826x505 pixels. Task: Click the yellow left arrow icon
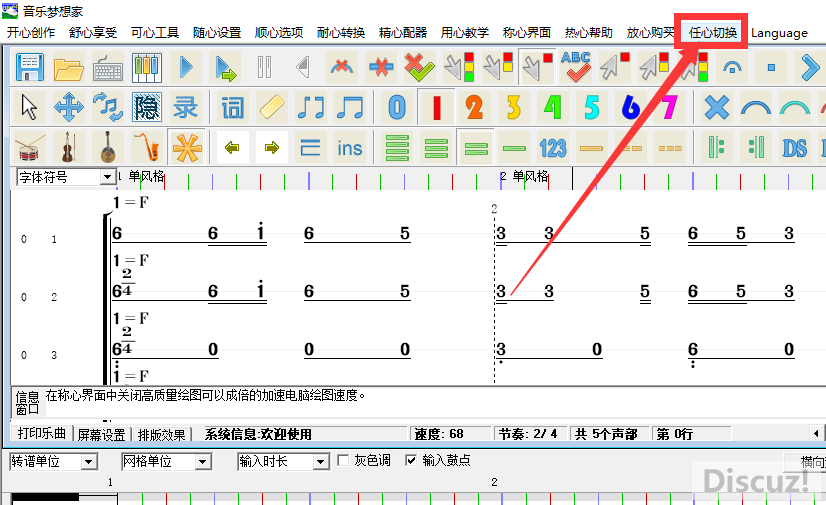232,147
